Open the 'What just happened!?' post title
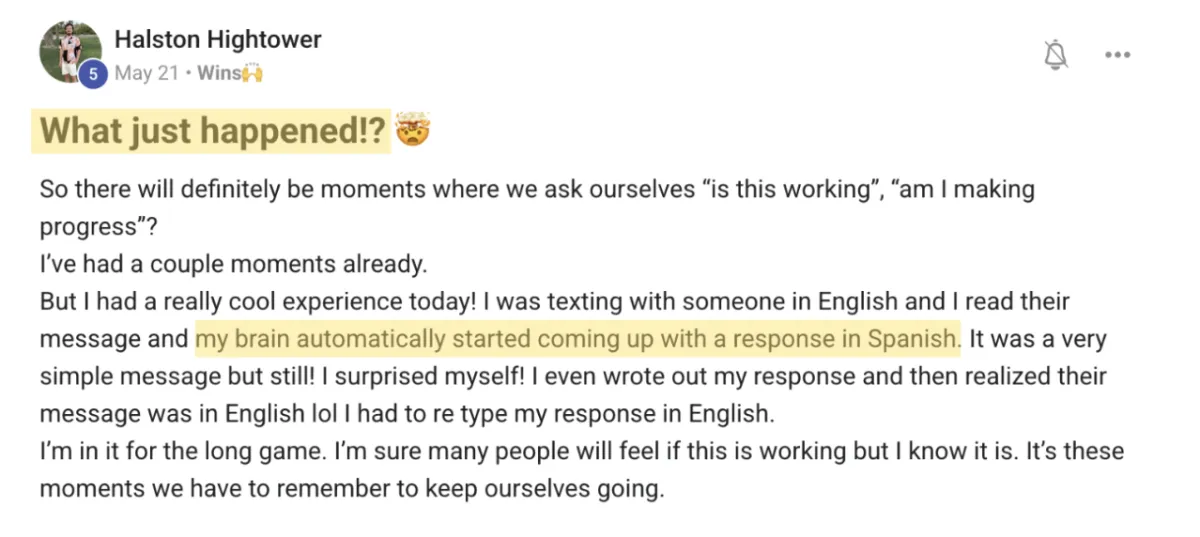Viewport: 1200px width, 537px height. pyautogui.click(x=213, y=131)
